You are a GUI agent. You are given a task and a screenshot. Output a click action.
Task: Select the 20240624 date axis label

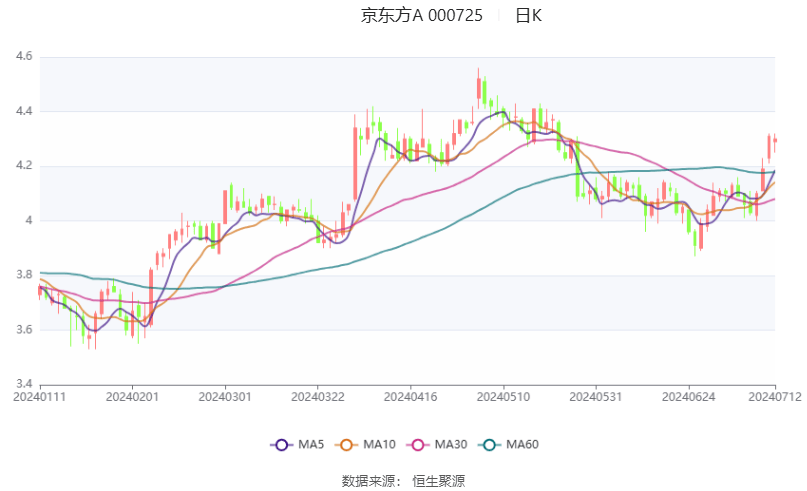pyautogui.click(x=688, y=397)
